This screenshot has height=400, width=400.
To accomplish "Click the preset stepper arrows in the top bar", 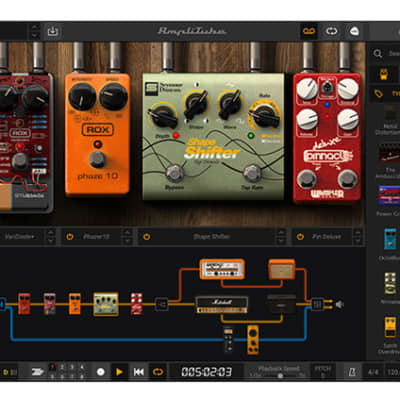I will coord(35,31).
